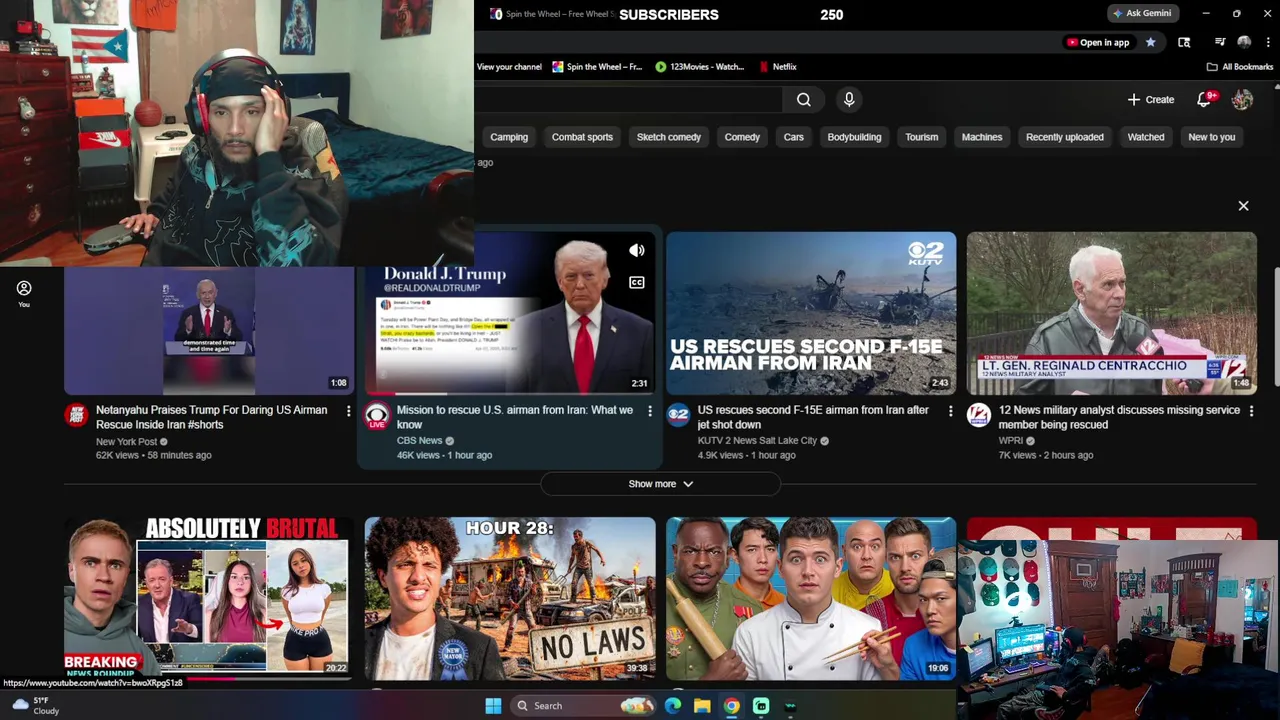1280x720 pixels.
Task: Open options for 12 News military analyst video
Action: click(1251, 411)
